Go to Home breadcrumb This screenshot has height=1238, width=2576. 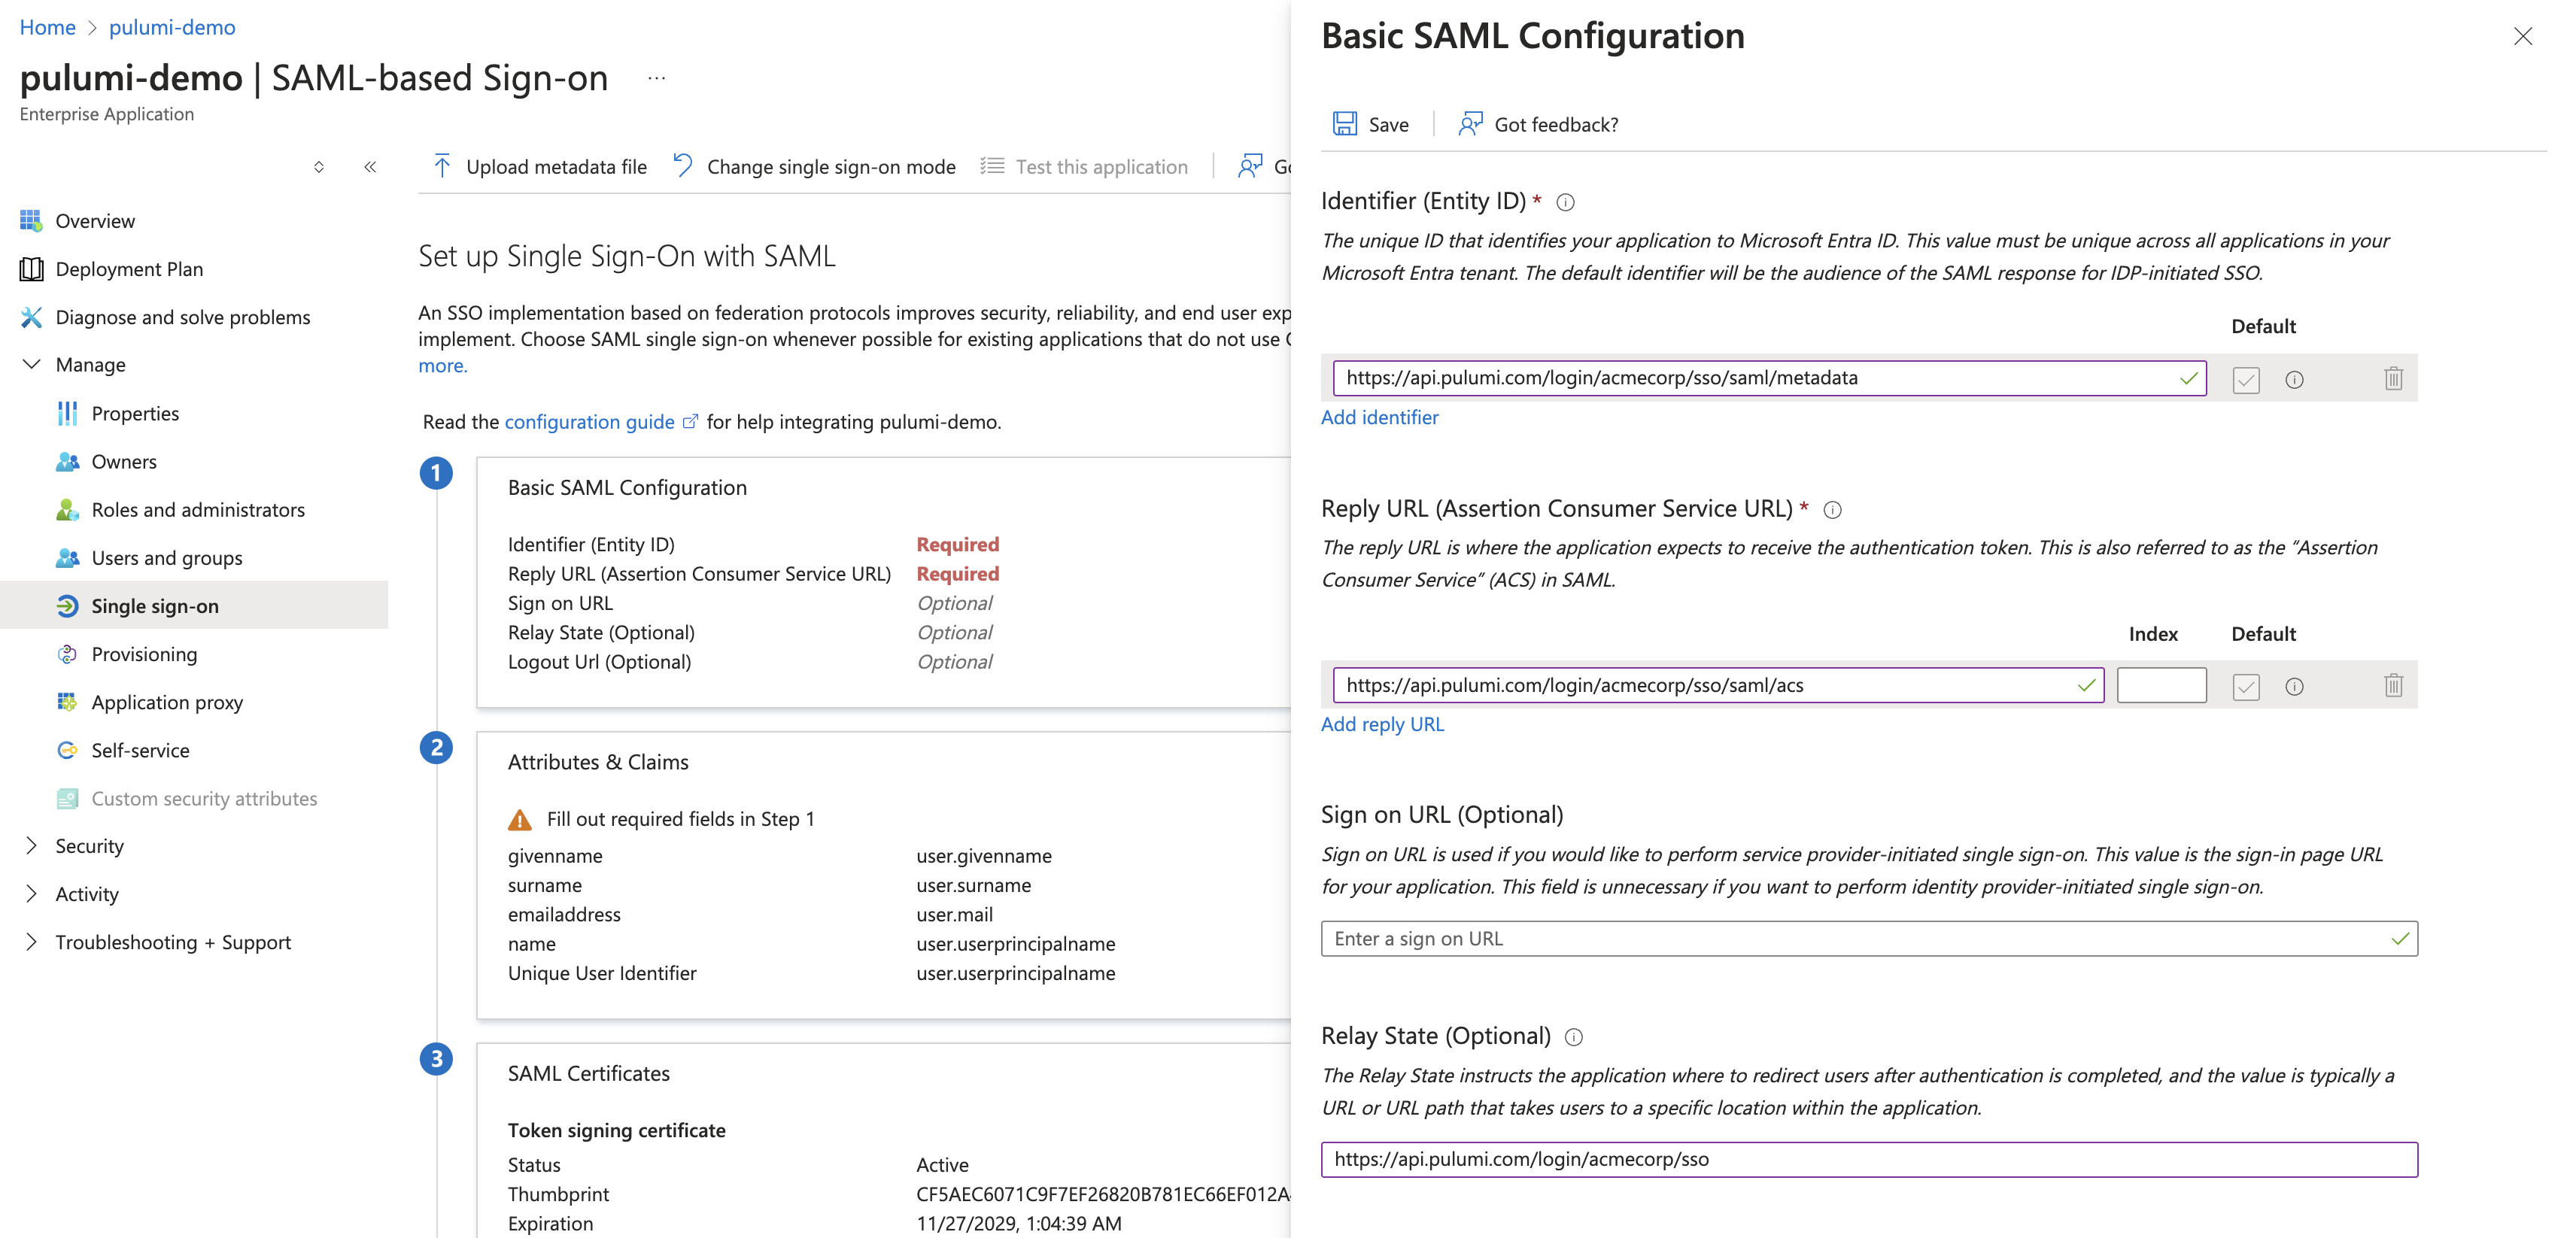pyautogui.click(x=47, y=27)
